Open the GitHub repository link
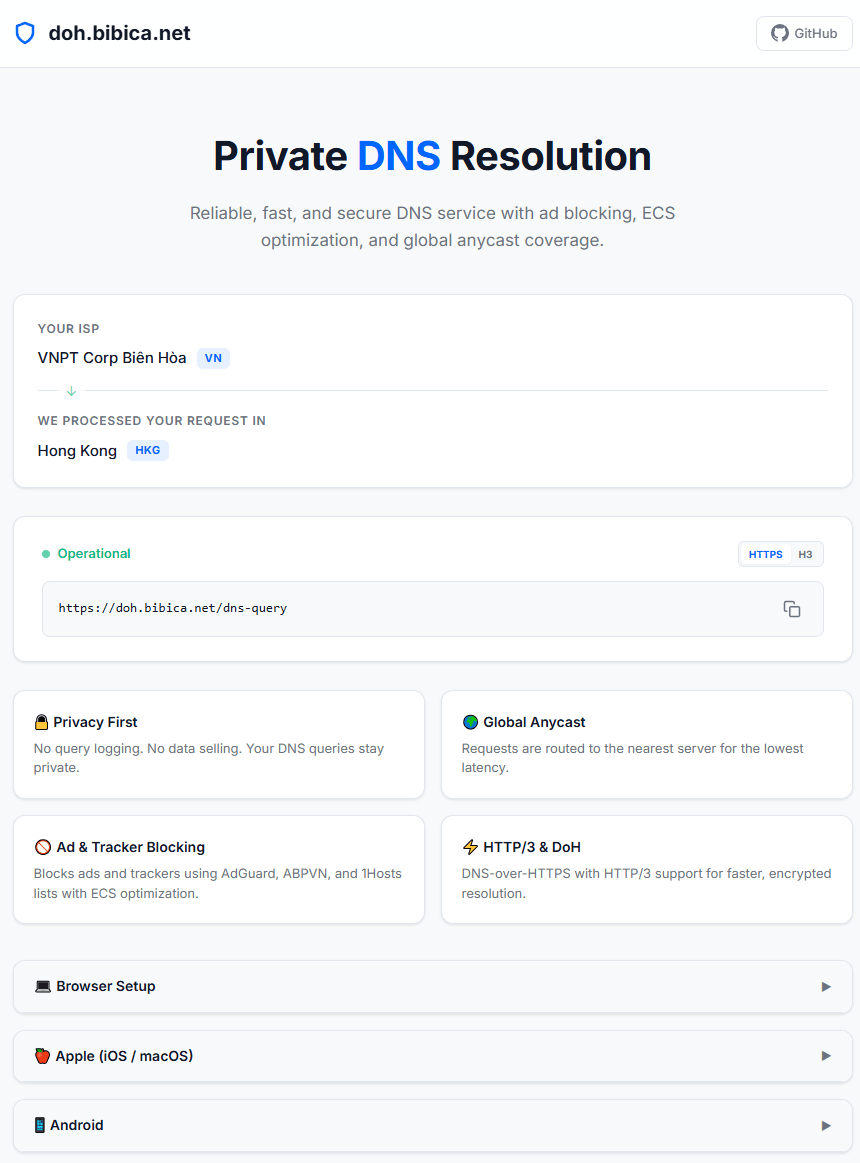Screen dimensions: 860x1163 coord(804,33)
